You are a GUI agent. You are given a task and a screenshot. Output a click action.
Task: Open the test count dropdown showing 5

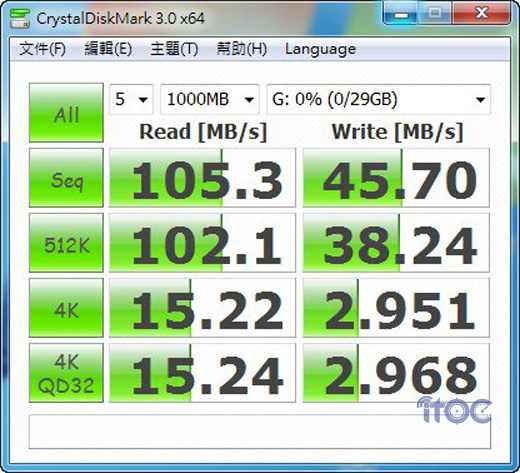131,99
